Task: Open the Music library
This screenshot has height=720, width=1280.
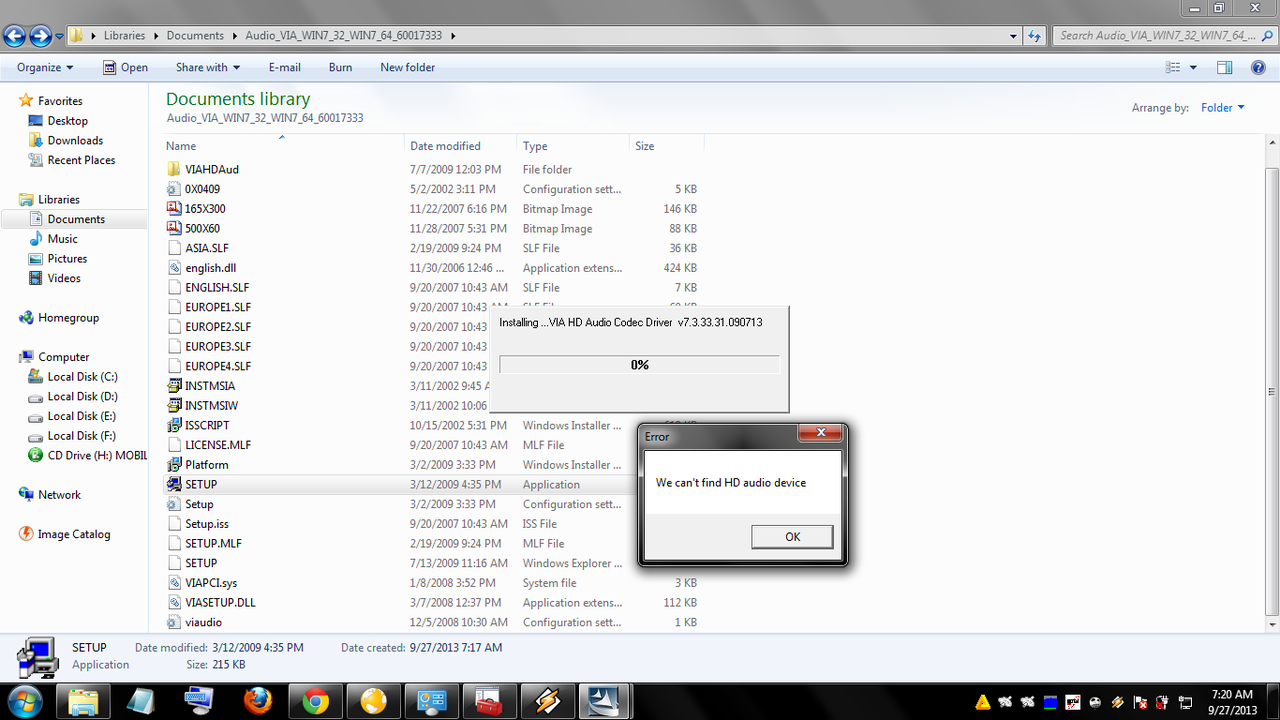Action: [62, 239]
